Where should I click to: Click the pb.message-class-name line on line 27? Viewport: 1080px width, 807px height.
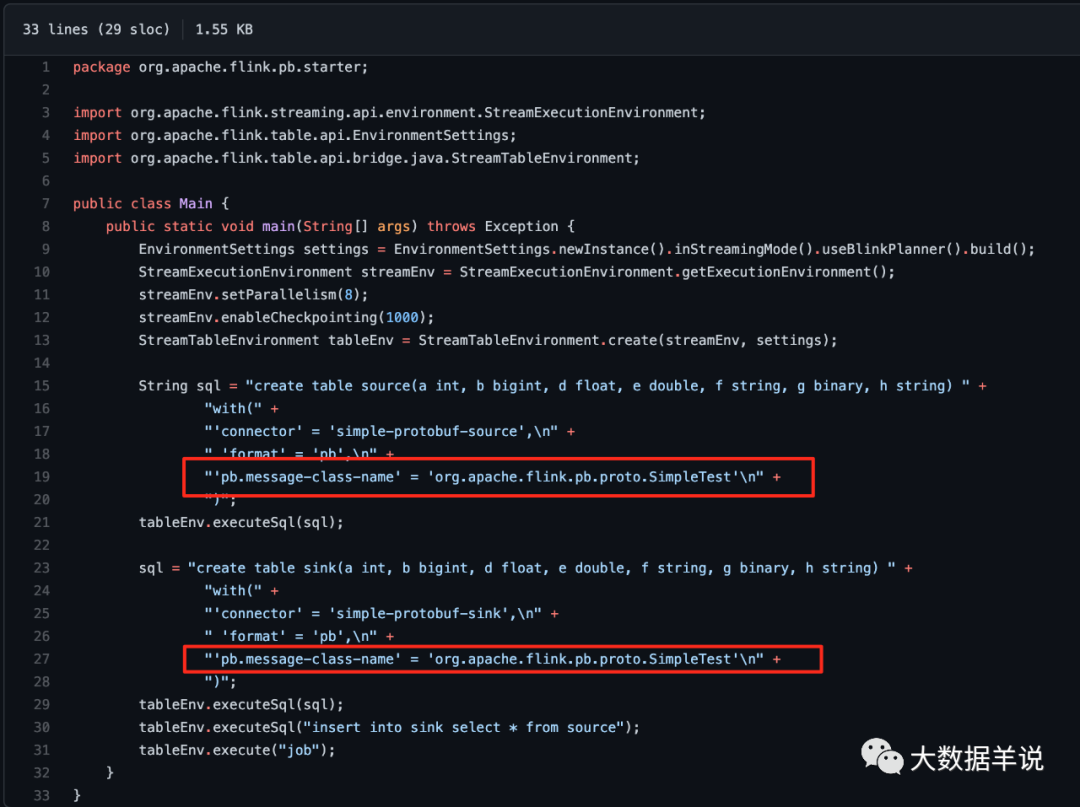click(492, 659)
